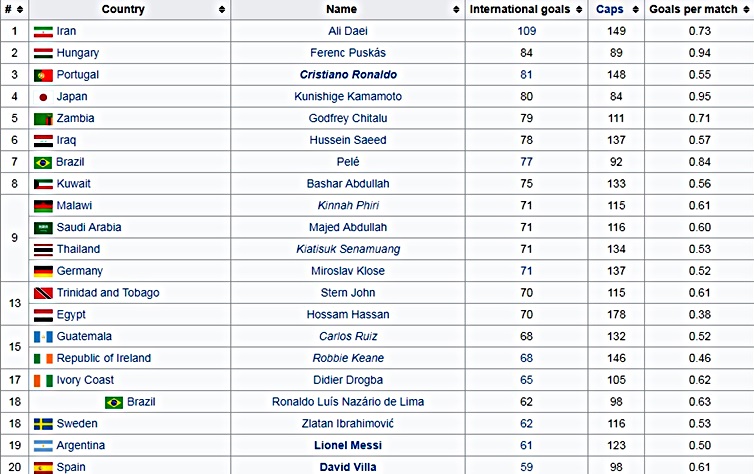Image resolution: width=754 pixels, height=474 pixels.
Task: Sort table by Name column arrows
Action: (x=456, y=10)
